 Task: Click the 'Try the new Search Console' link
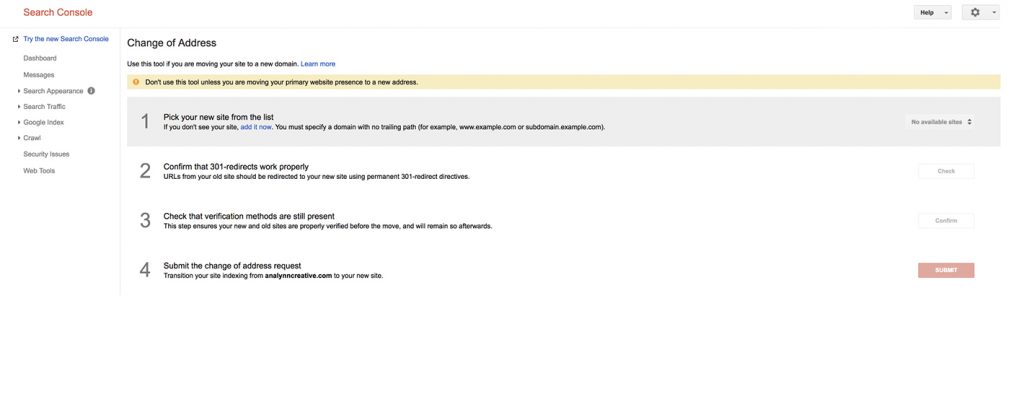(66, 39)
